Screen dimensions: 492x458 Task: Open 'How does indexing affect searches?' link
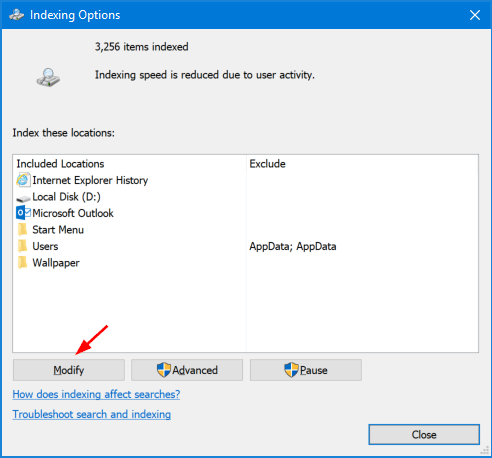[x=96, y=394]
